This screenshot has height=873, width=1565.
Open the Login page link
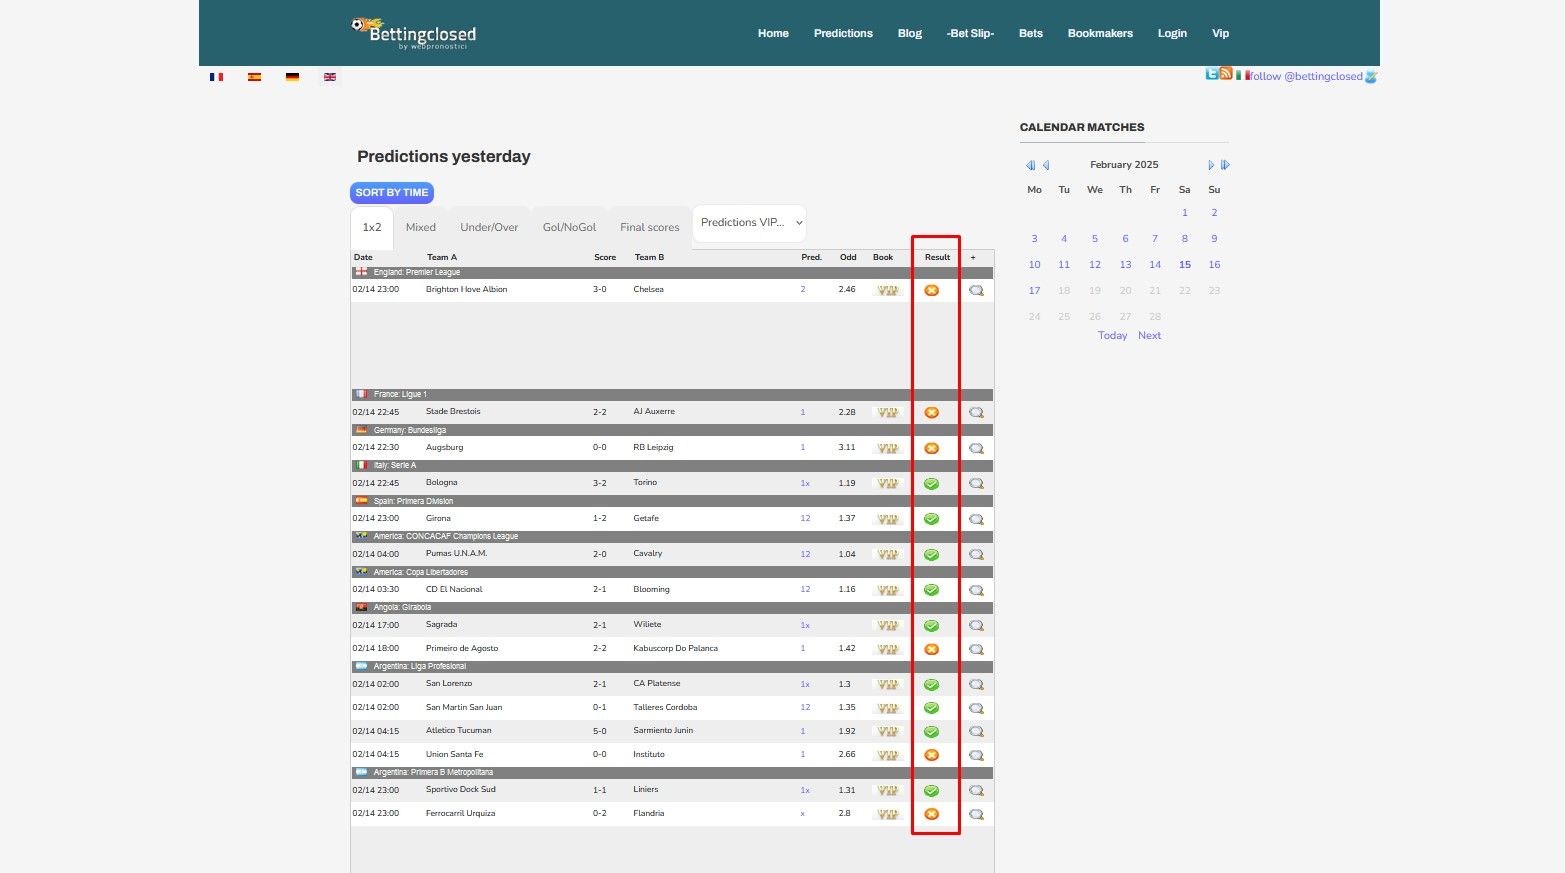pos(1172,33)
